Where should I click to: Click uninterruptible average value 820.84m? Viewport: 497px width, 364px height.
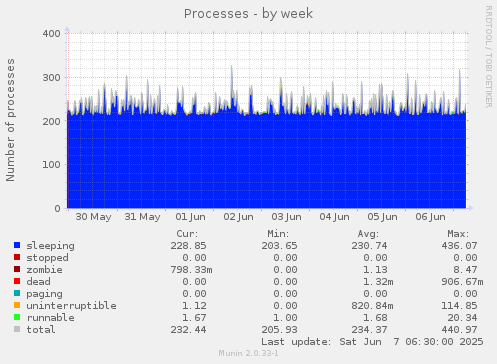372,306
